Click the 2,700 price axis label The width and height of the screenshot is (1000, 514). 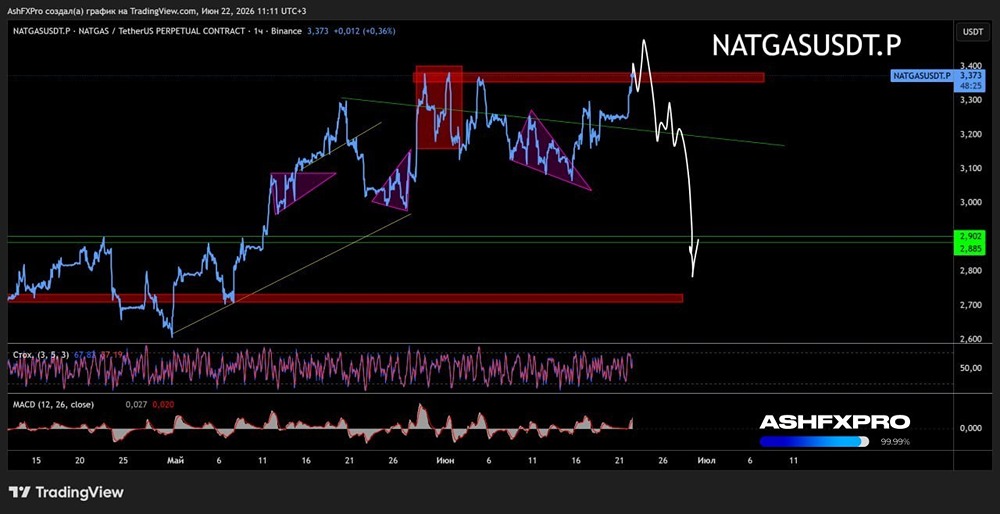pyautogui.click(x=969, y=305)
